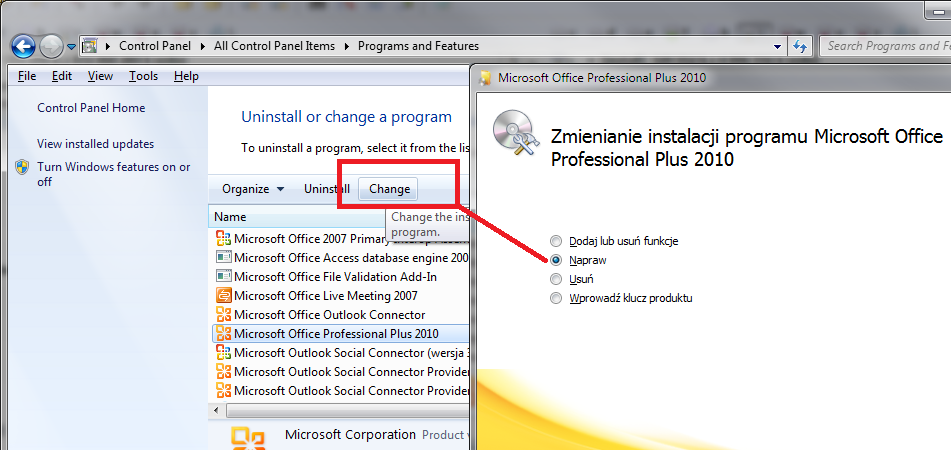Click the setup disc icon in Office dialog
Viewport: 951px width, 450px height.
[516, 133]
